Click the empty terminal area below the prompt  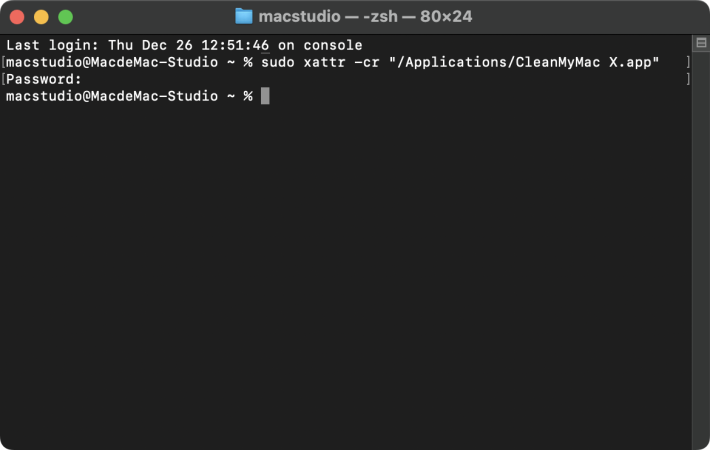tap(346, 272)
